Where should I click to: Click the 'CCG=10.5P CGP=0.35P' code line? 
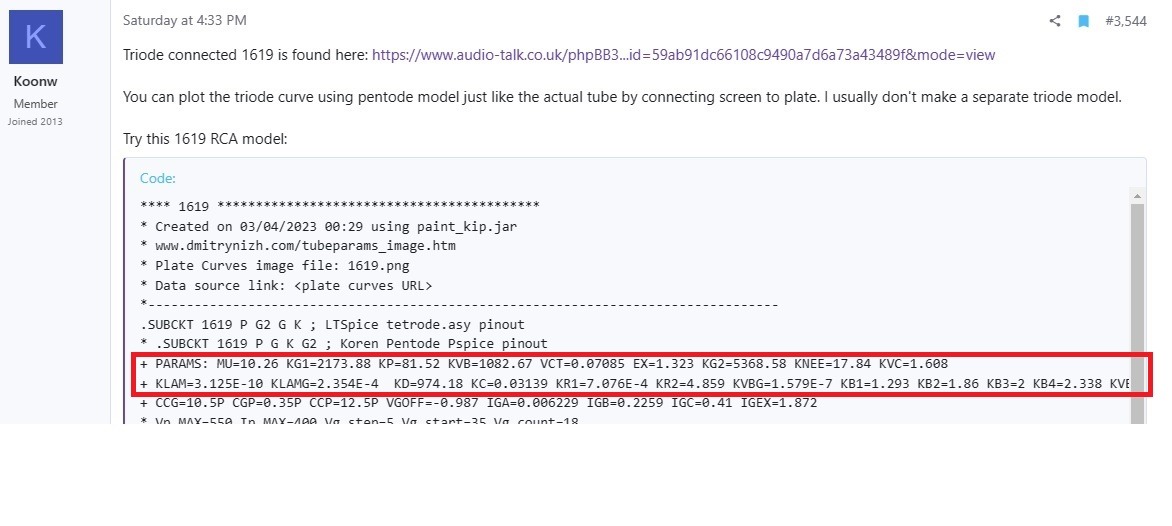coord(478,403)
